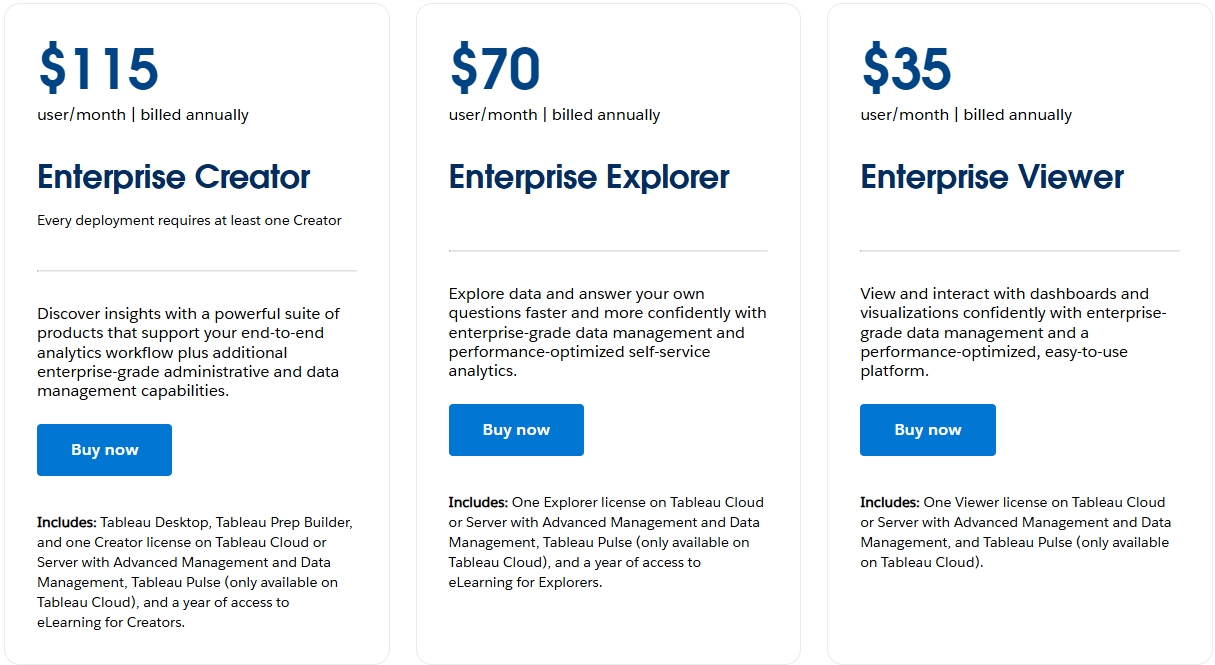Click billing terms text under $35
Viewport: 1215px width, 665px height.
click(966, 115)
